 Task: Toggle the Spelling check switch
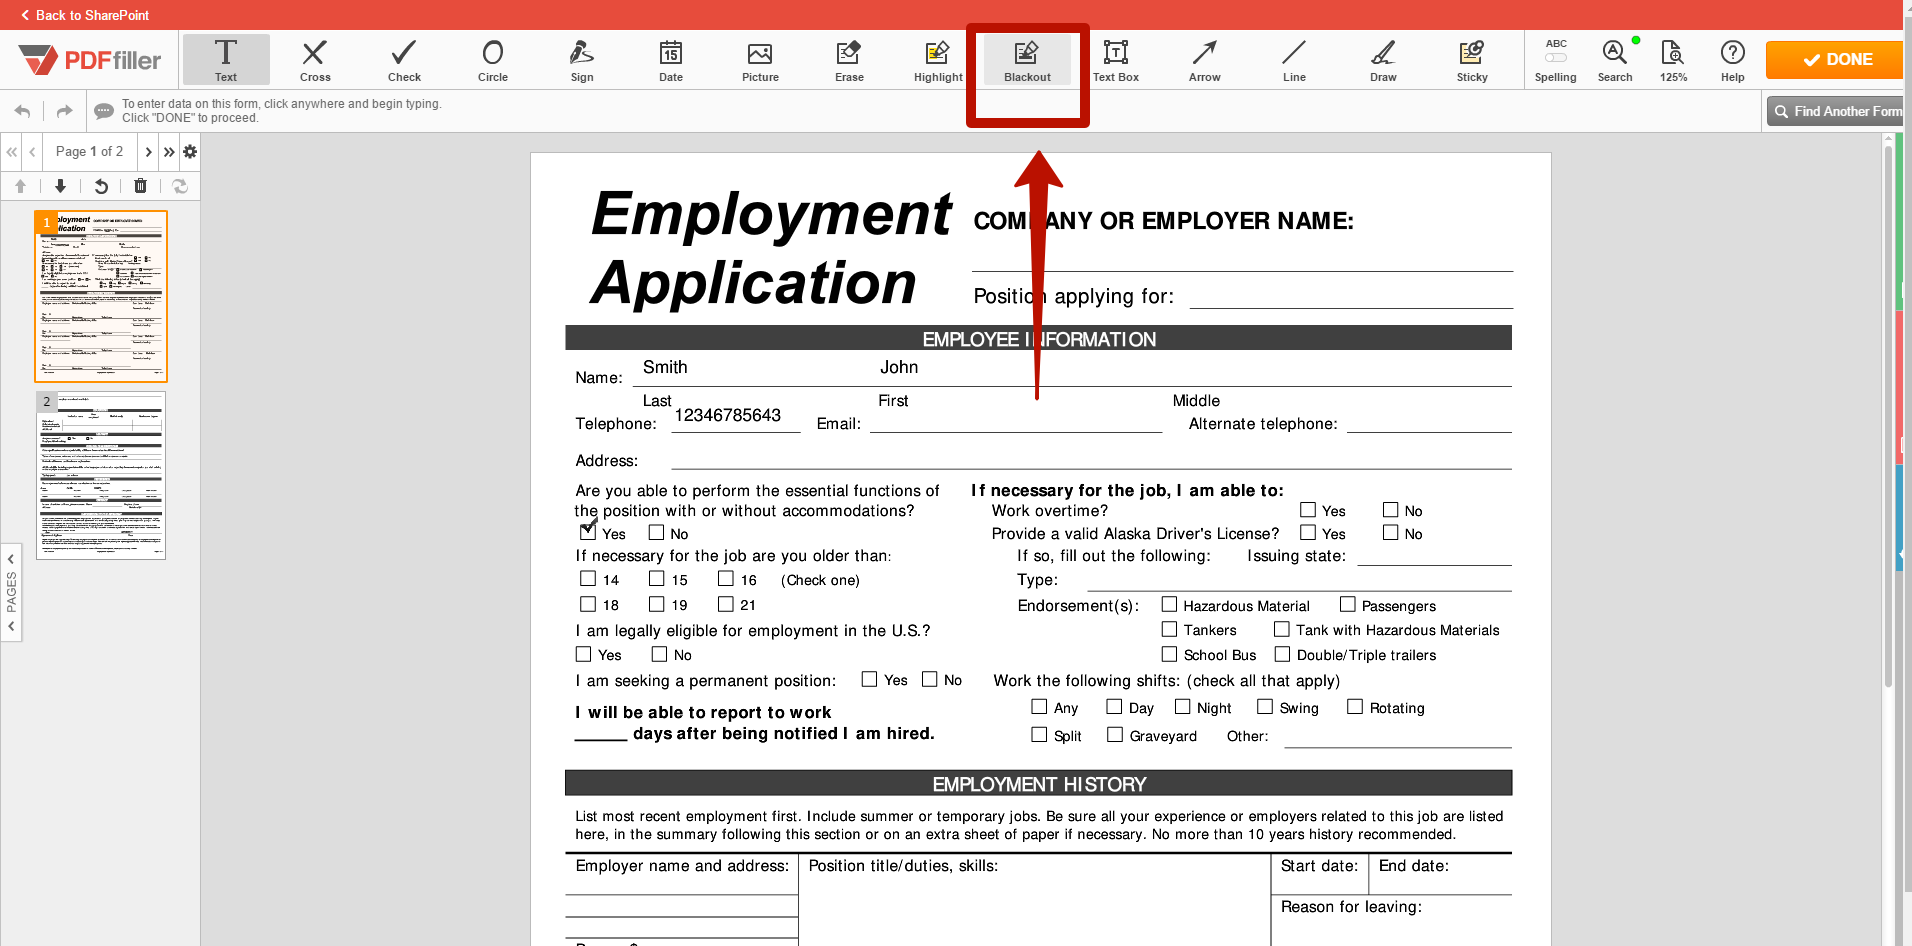coord(1556,58)
